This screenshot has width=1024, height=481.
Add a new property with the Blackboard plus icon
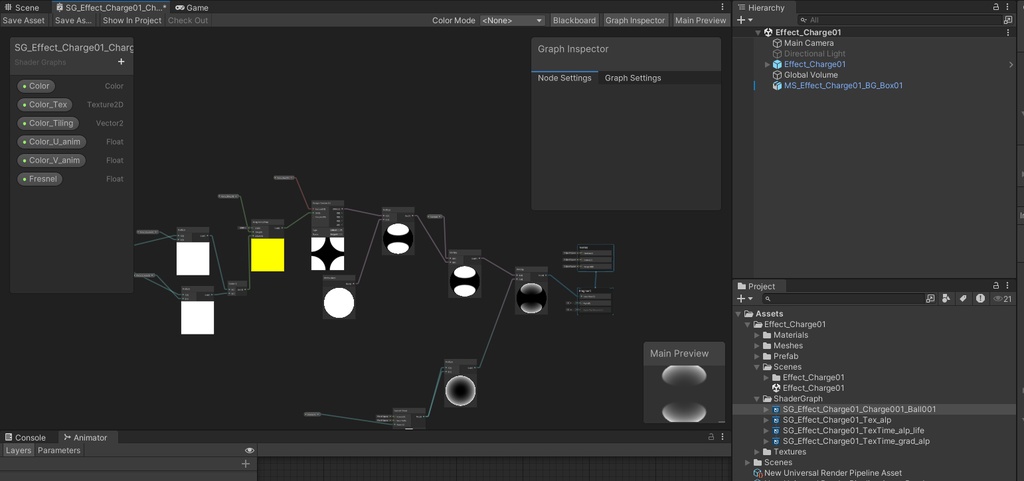(x=121, y=62)
